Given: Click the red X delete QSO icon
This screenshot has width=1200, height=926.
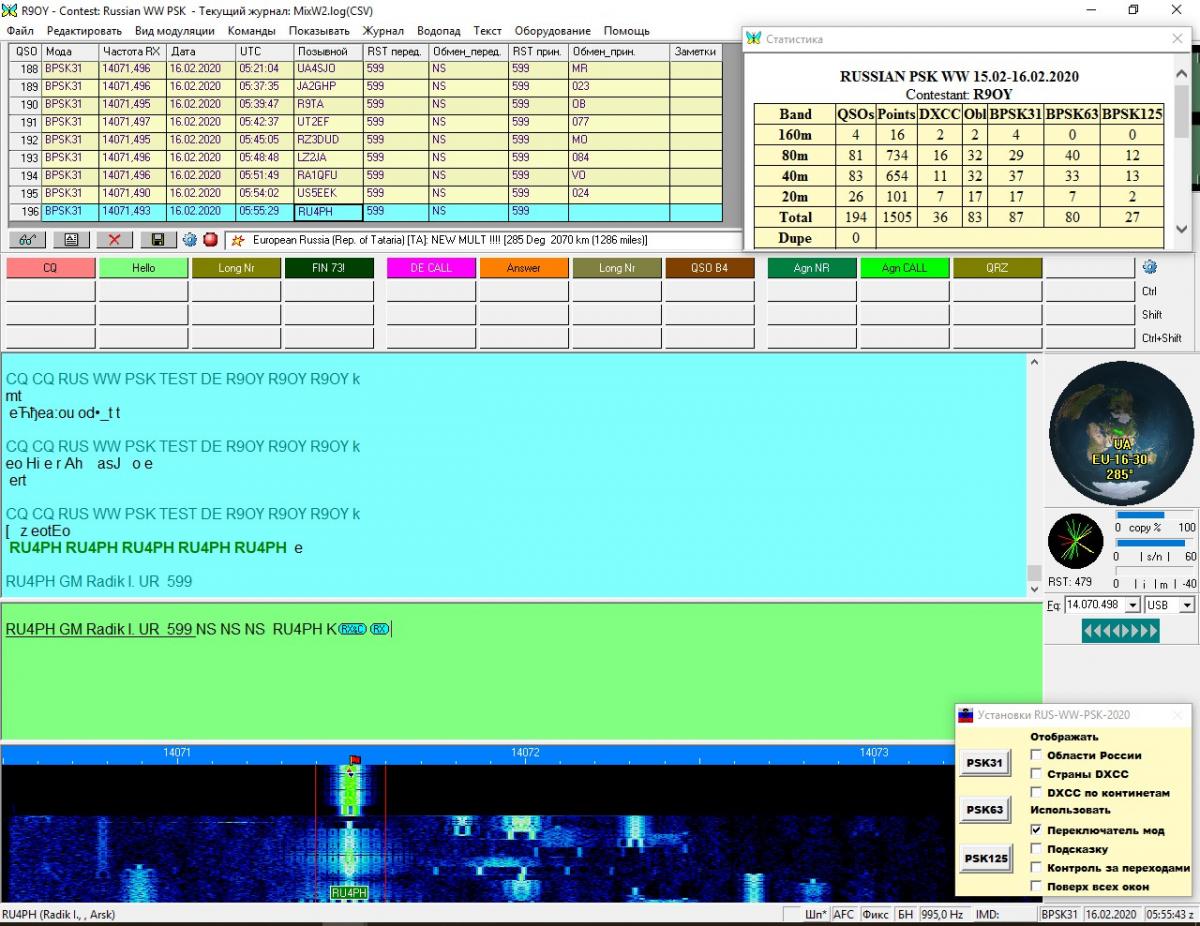Looking at the screenshot, I should [114, 240].
